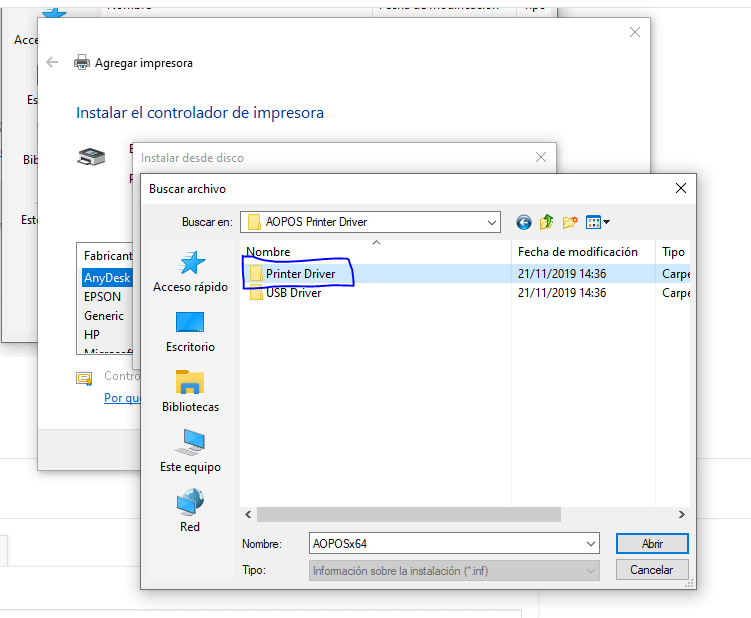Select the Printer Driver folder
Viewport: 751px width, 618px height.
[300, 274]
